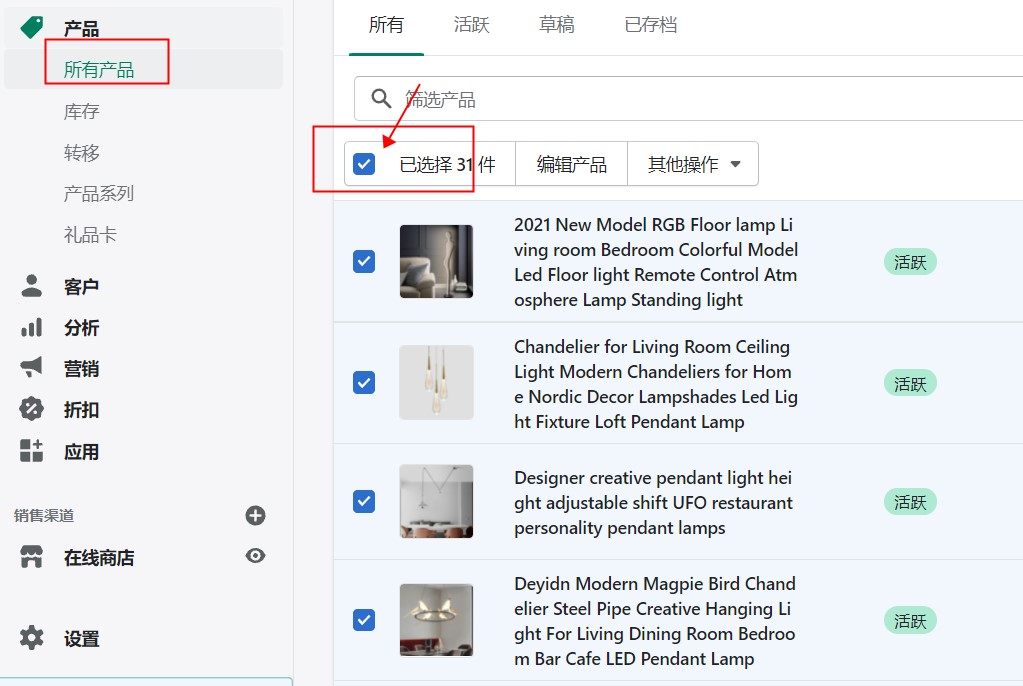Open the 产品 section in sidebar

pos(81,28)
